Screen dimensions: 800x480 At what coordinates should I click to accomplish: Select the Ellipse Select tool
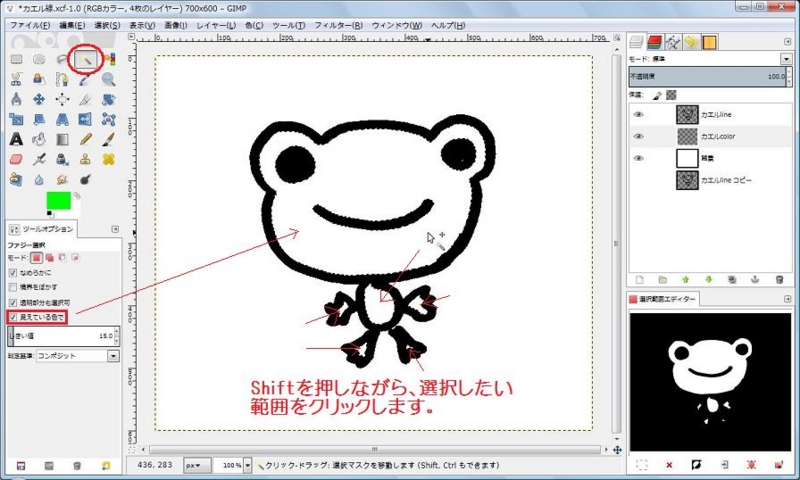pyautogui.click(x=39, y=59)
